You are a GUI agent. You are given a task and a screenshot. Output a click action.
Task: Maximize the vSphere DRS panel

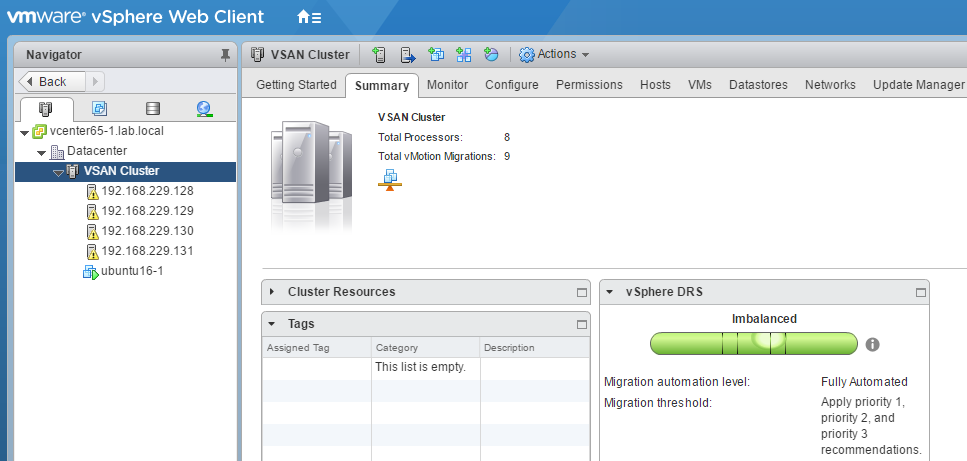coord(921,293)
